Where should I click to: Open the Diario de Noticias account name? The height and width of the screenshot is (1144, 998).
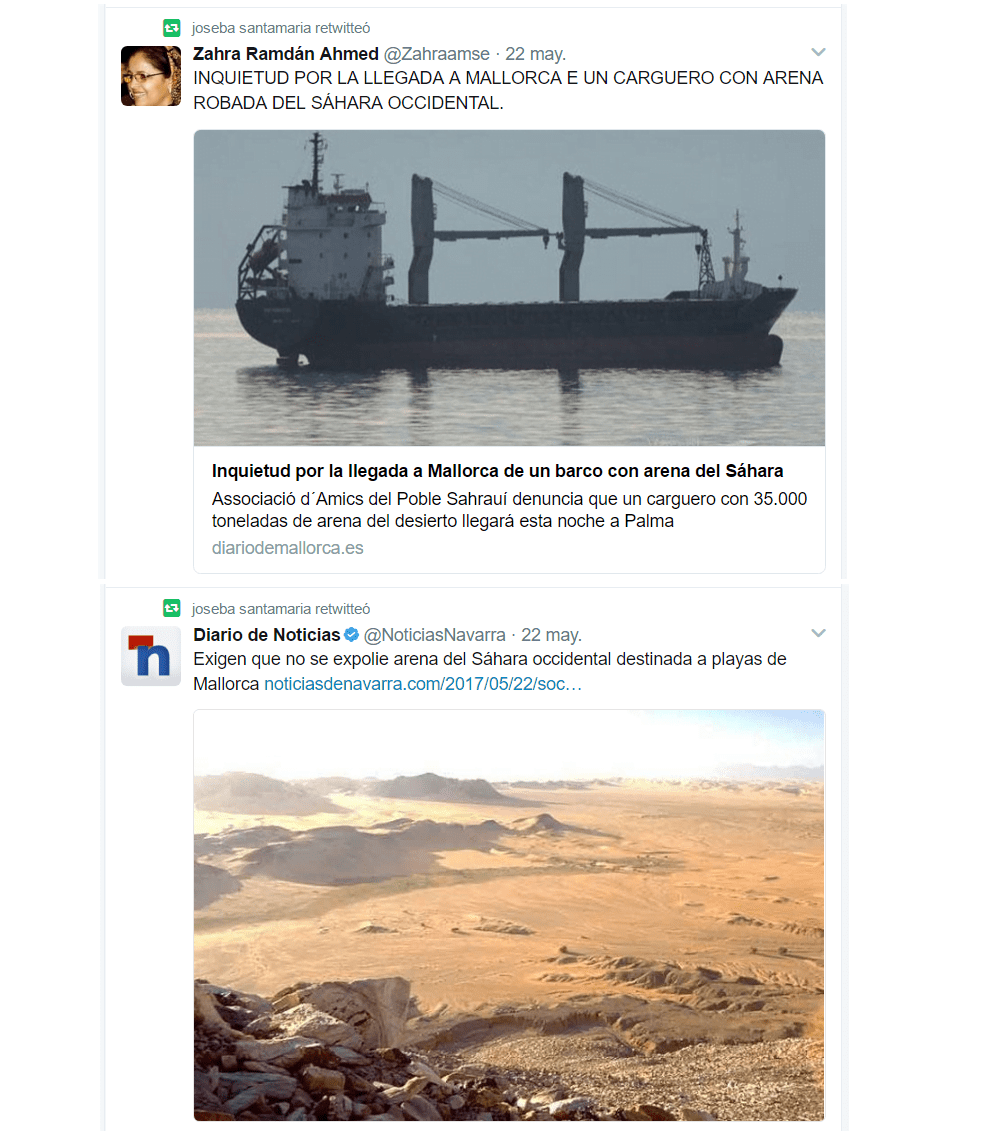(x=267, y=635)
